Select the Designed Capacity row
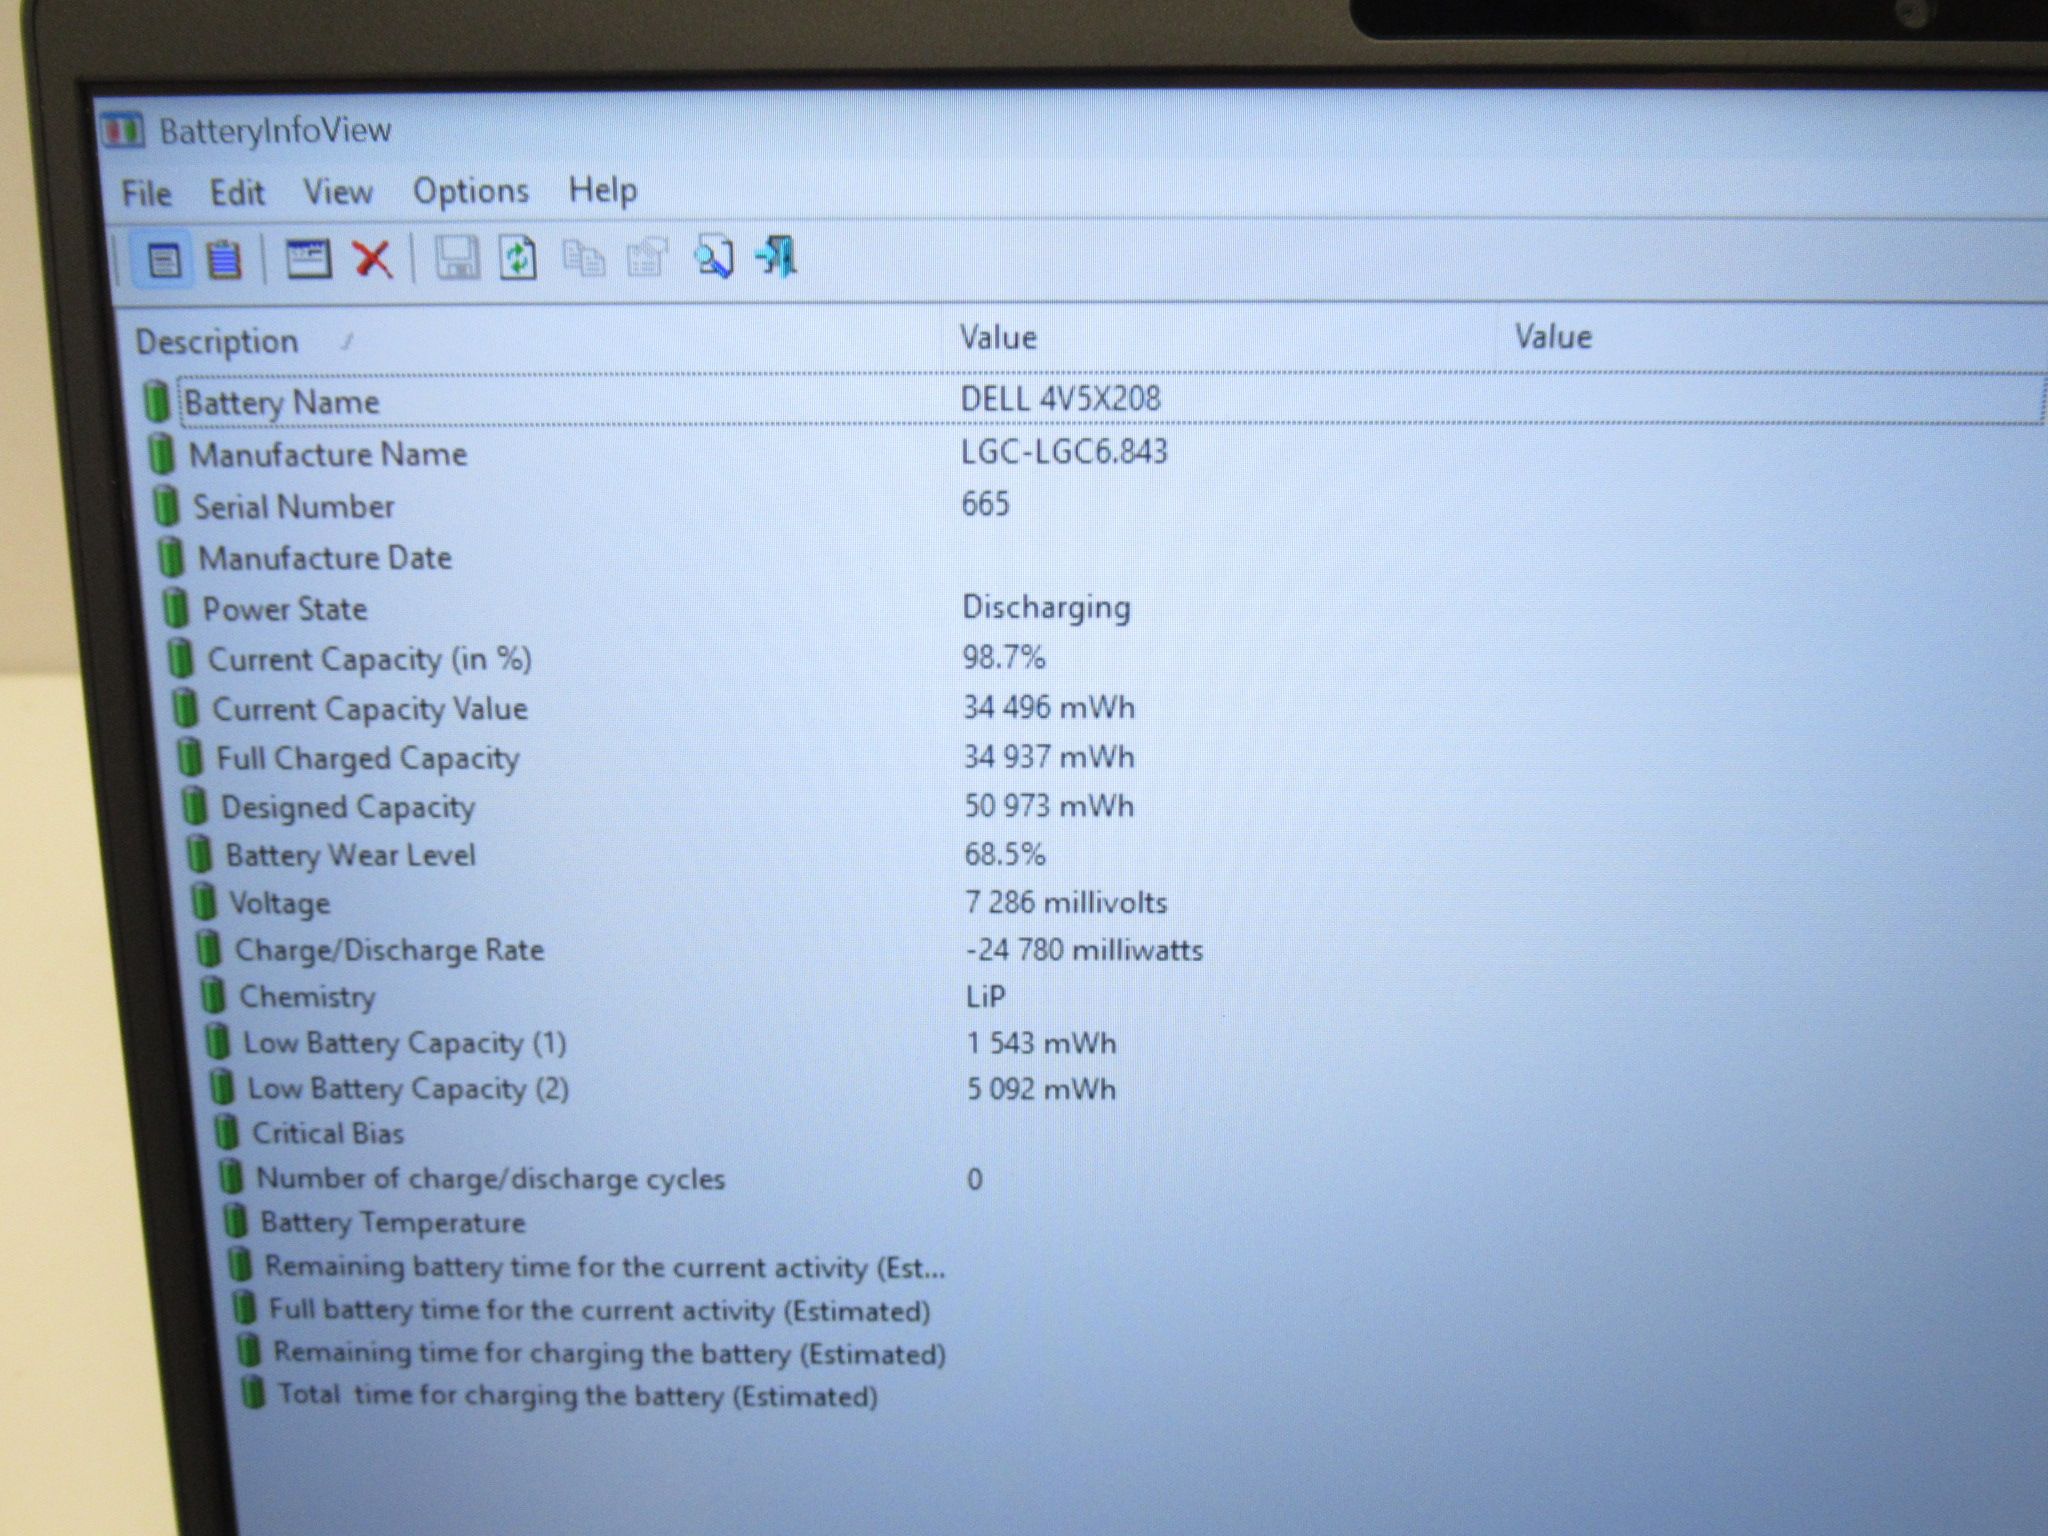 point(1113,807)
